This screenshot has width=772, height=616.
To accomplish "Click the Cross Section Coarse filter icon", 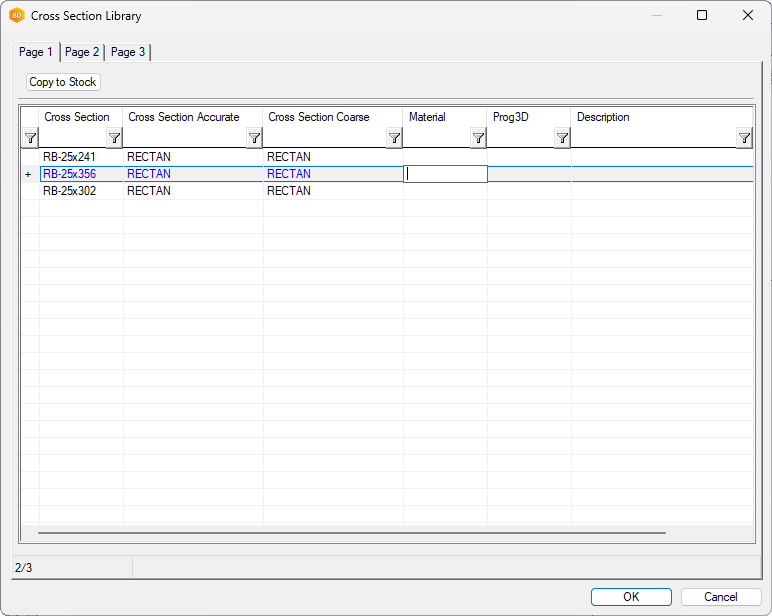I will point(394,138).
